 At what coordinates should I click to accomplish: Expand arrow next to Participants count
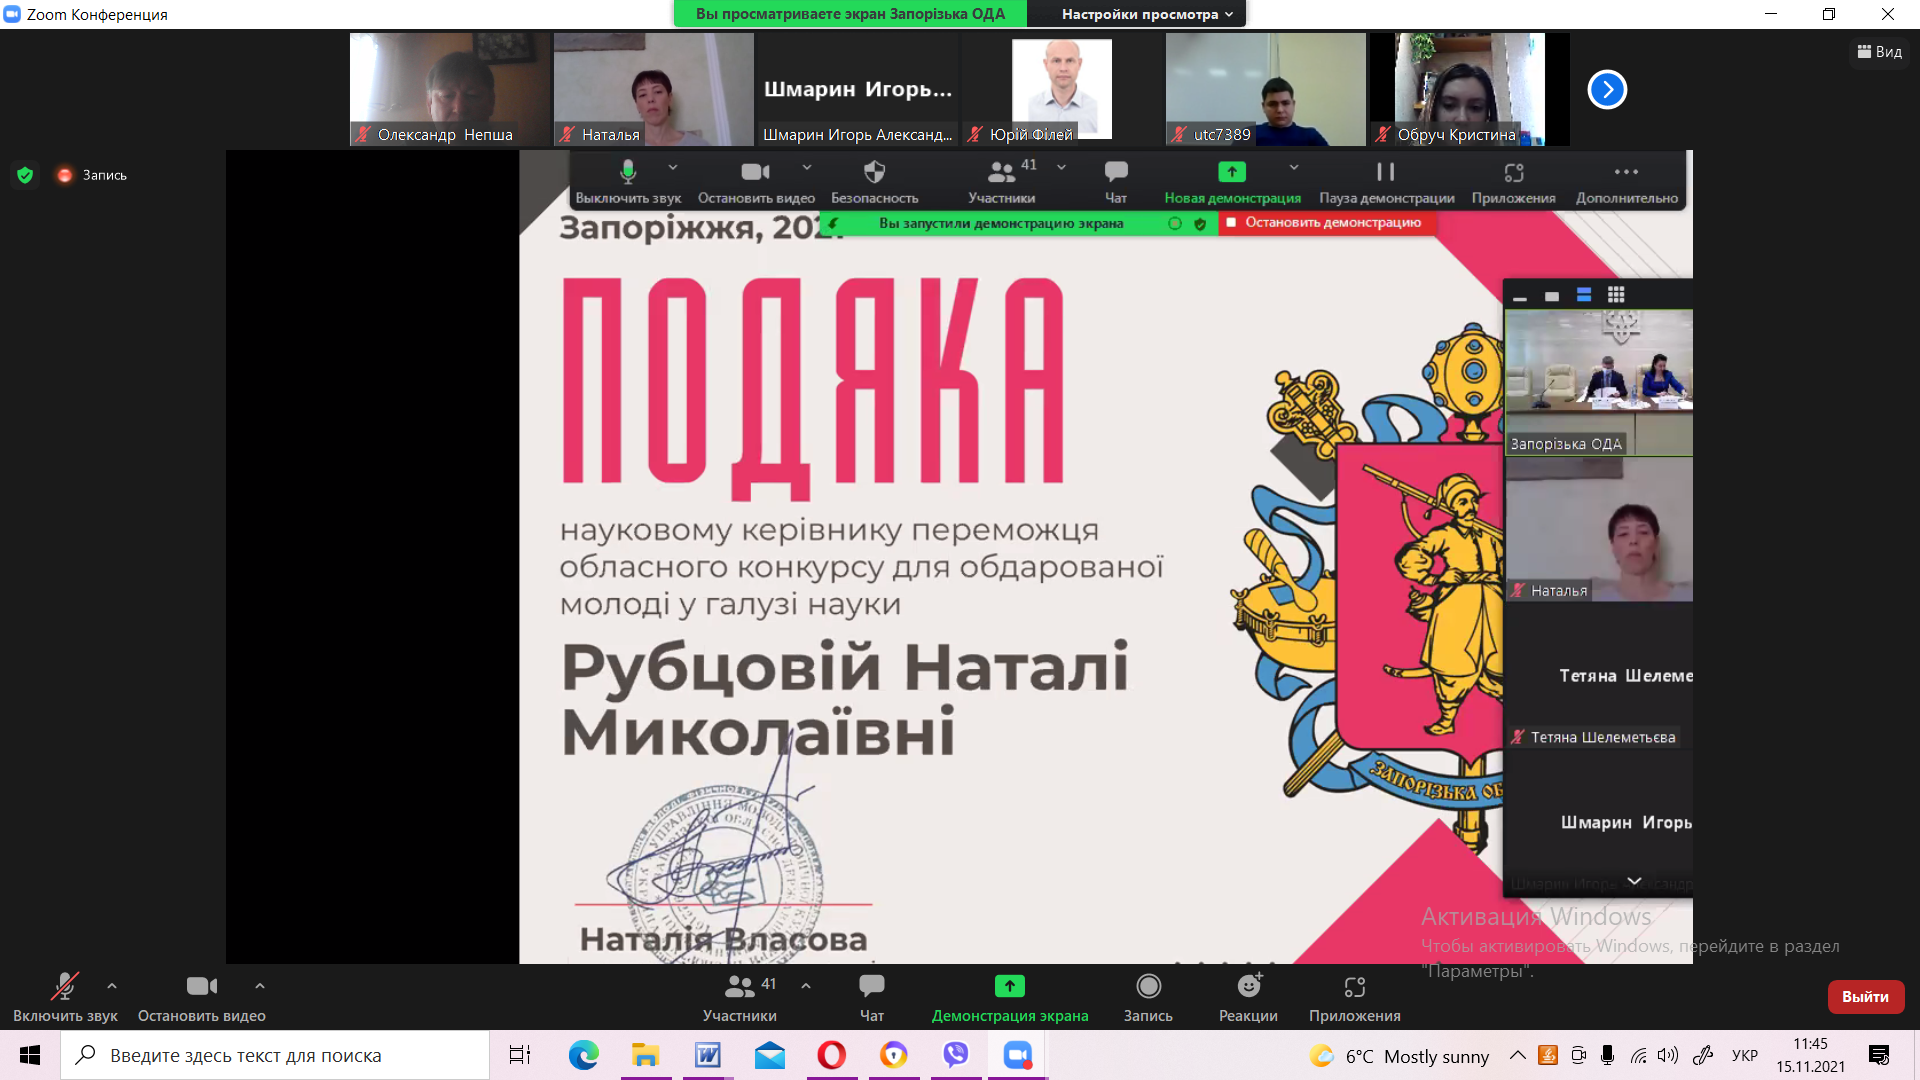(806, 986)
